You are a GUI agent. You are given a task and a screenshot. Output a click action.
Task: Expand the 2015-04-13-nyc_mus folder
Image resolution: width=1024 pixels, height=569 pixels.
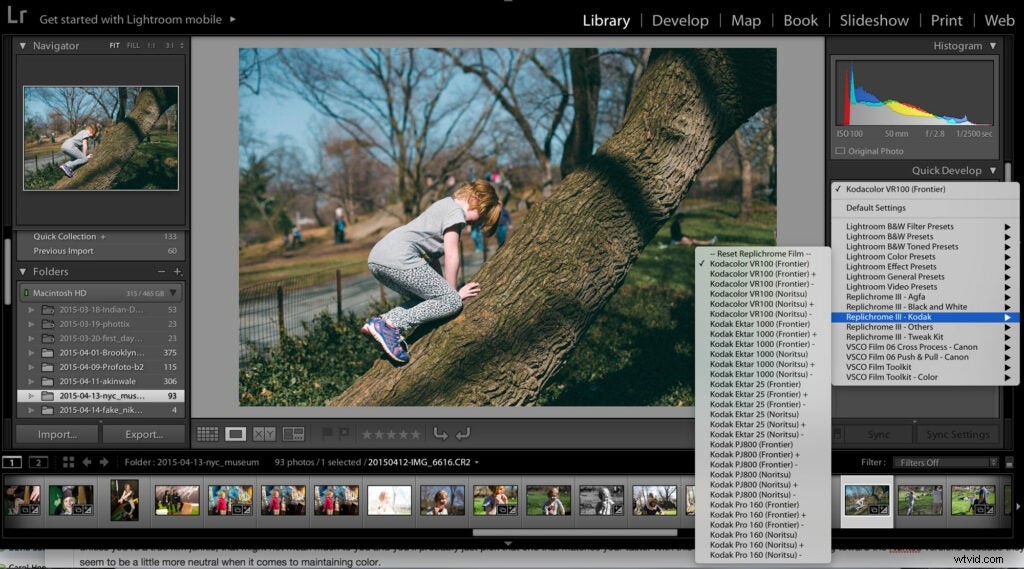coord(31,396)
